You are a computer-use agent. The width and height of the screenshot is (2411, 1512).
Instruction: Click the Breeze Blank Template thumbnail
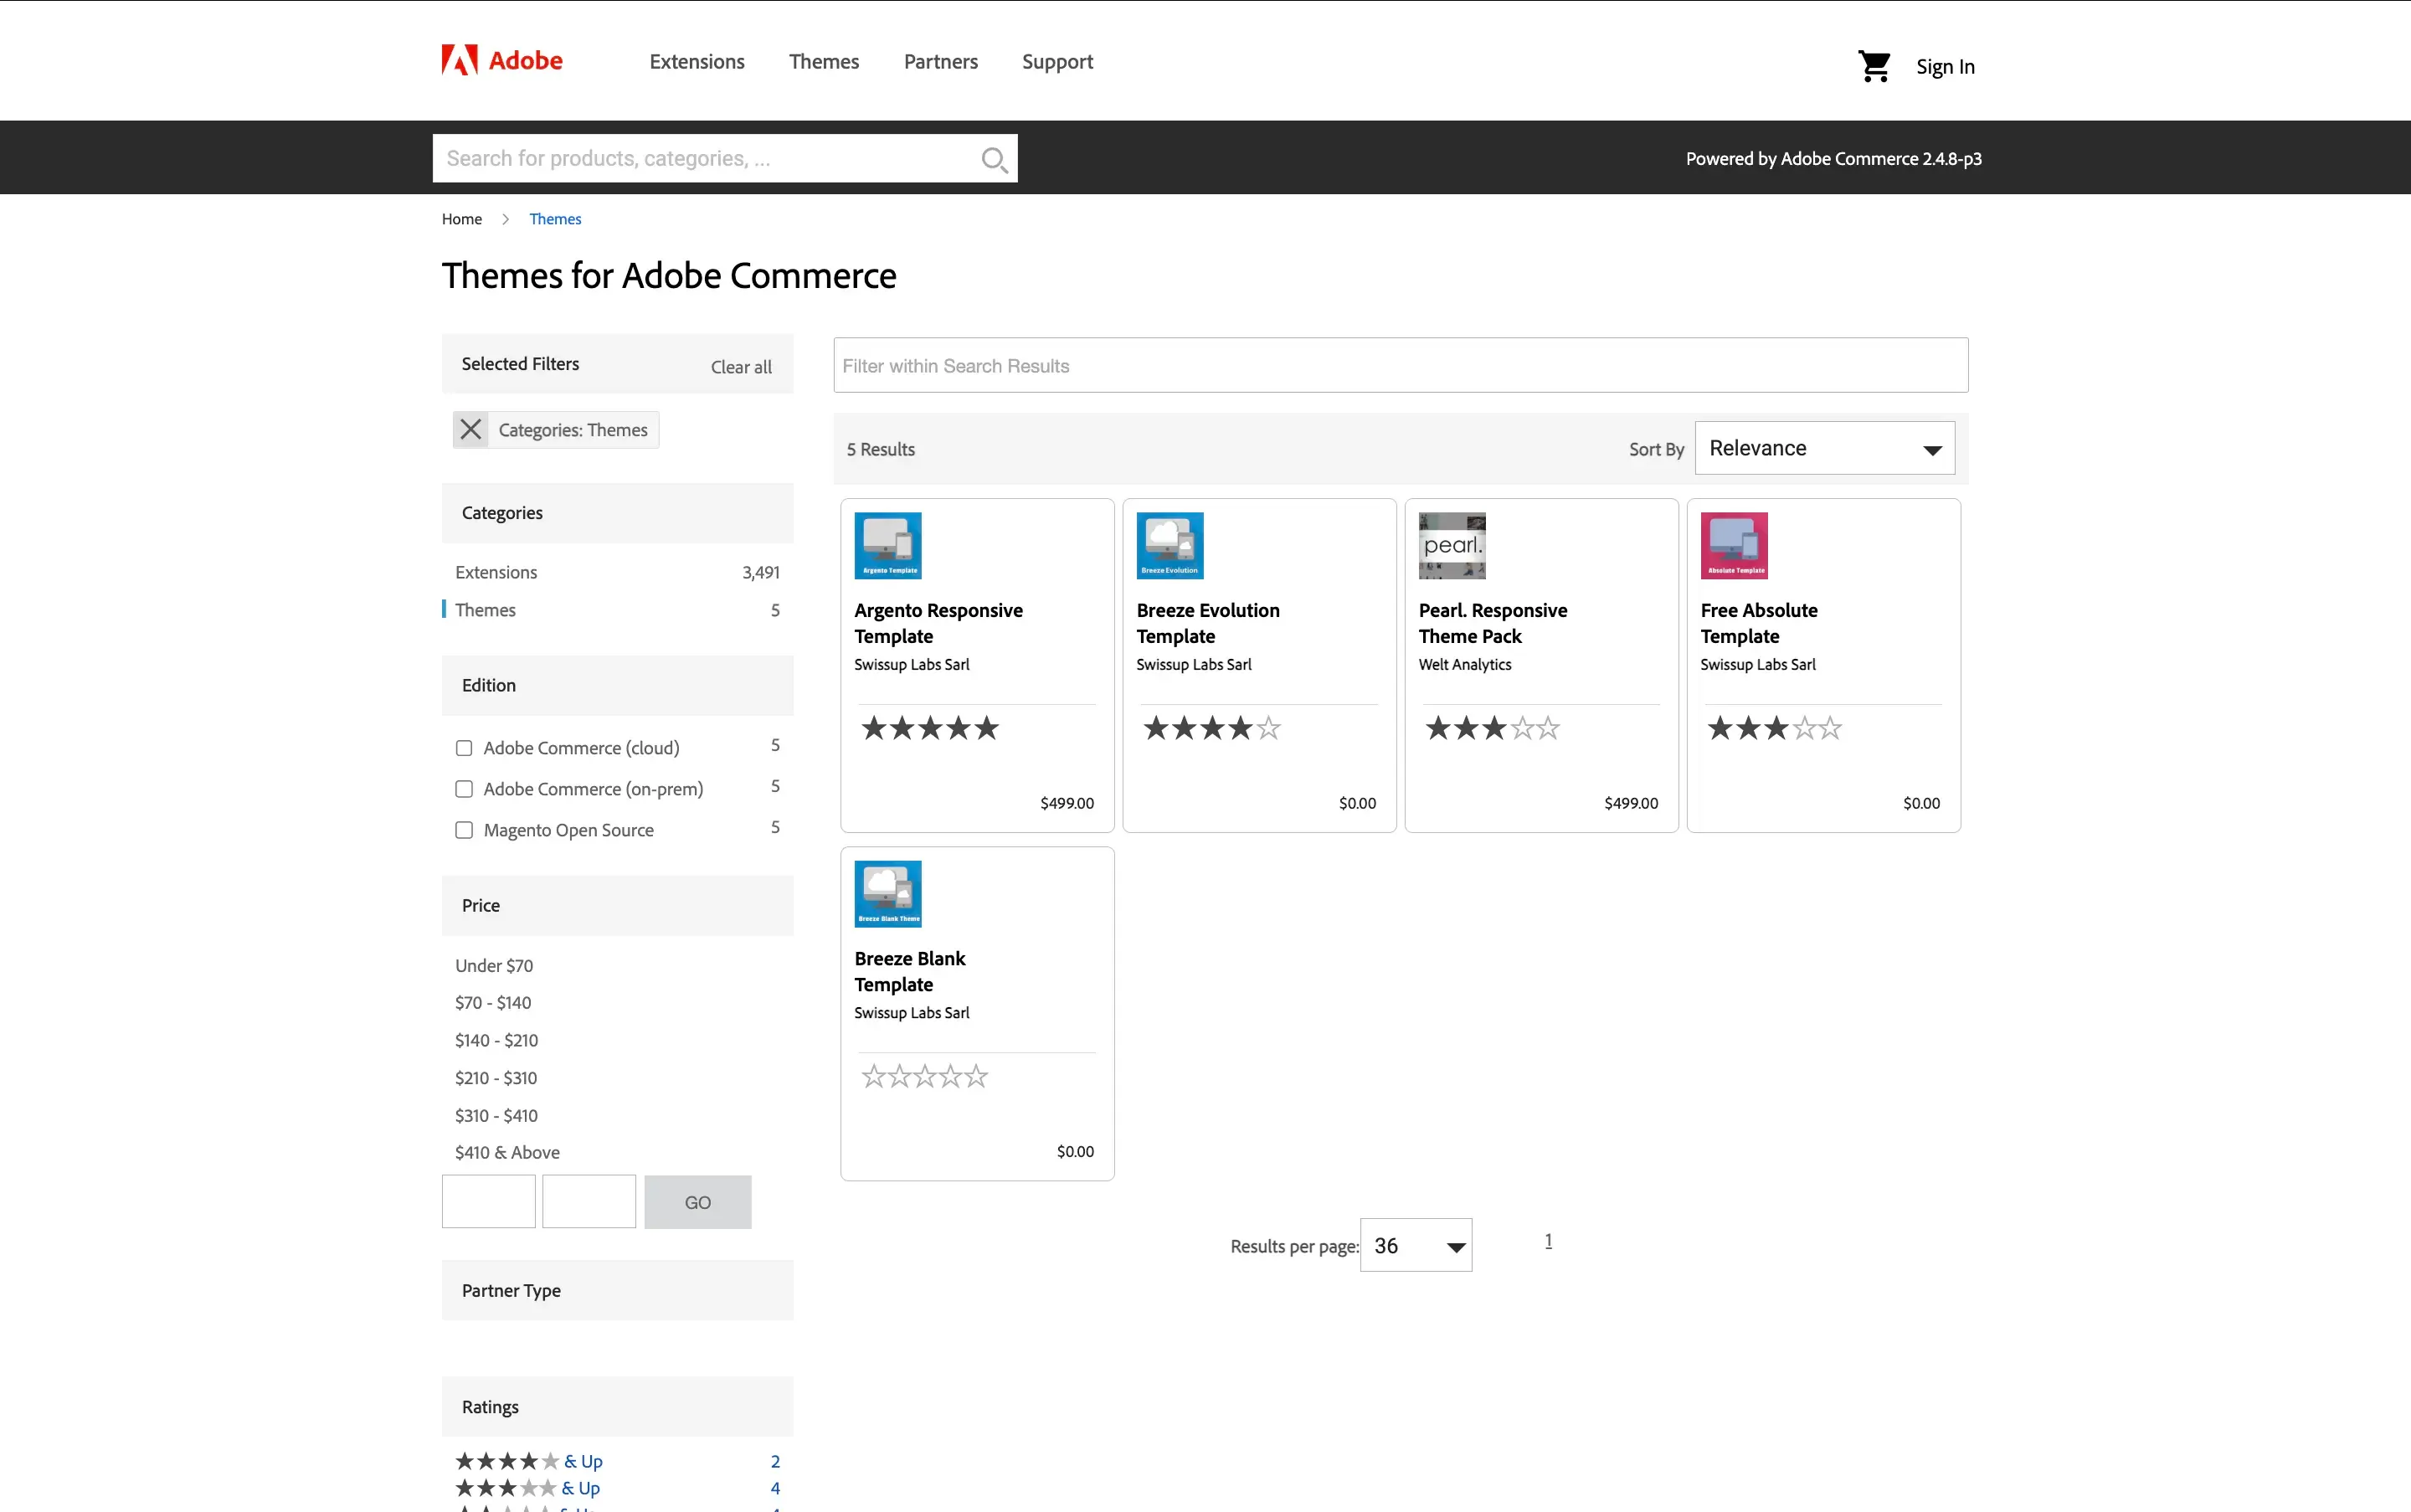(x=887, y=893)
